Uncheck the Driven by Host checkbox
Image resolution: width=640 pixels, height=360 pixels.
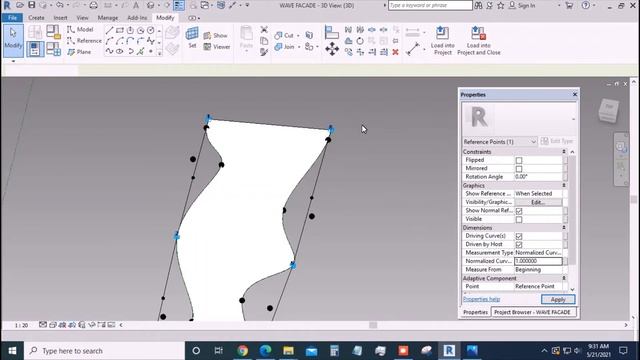coord(519,244)
